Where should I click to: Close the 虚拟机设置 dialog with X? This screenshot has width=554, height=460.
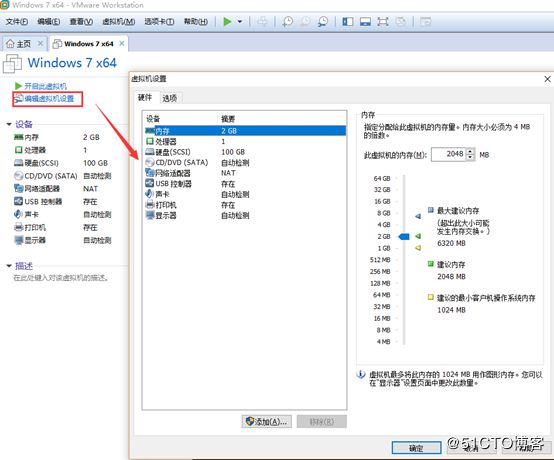(x=547, y=79)
